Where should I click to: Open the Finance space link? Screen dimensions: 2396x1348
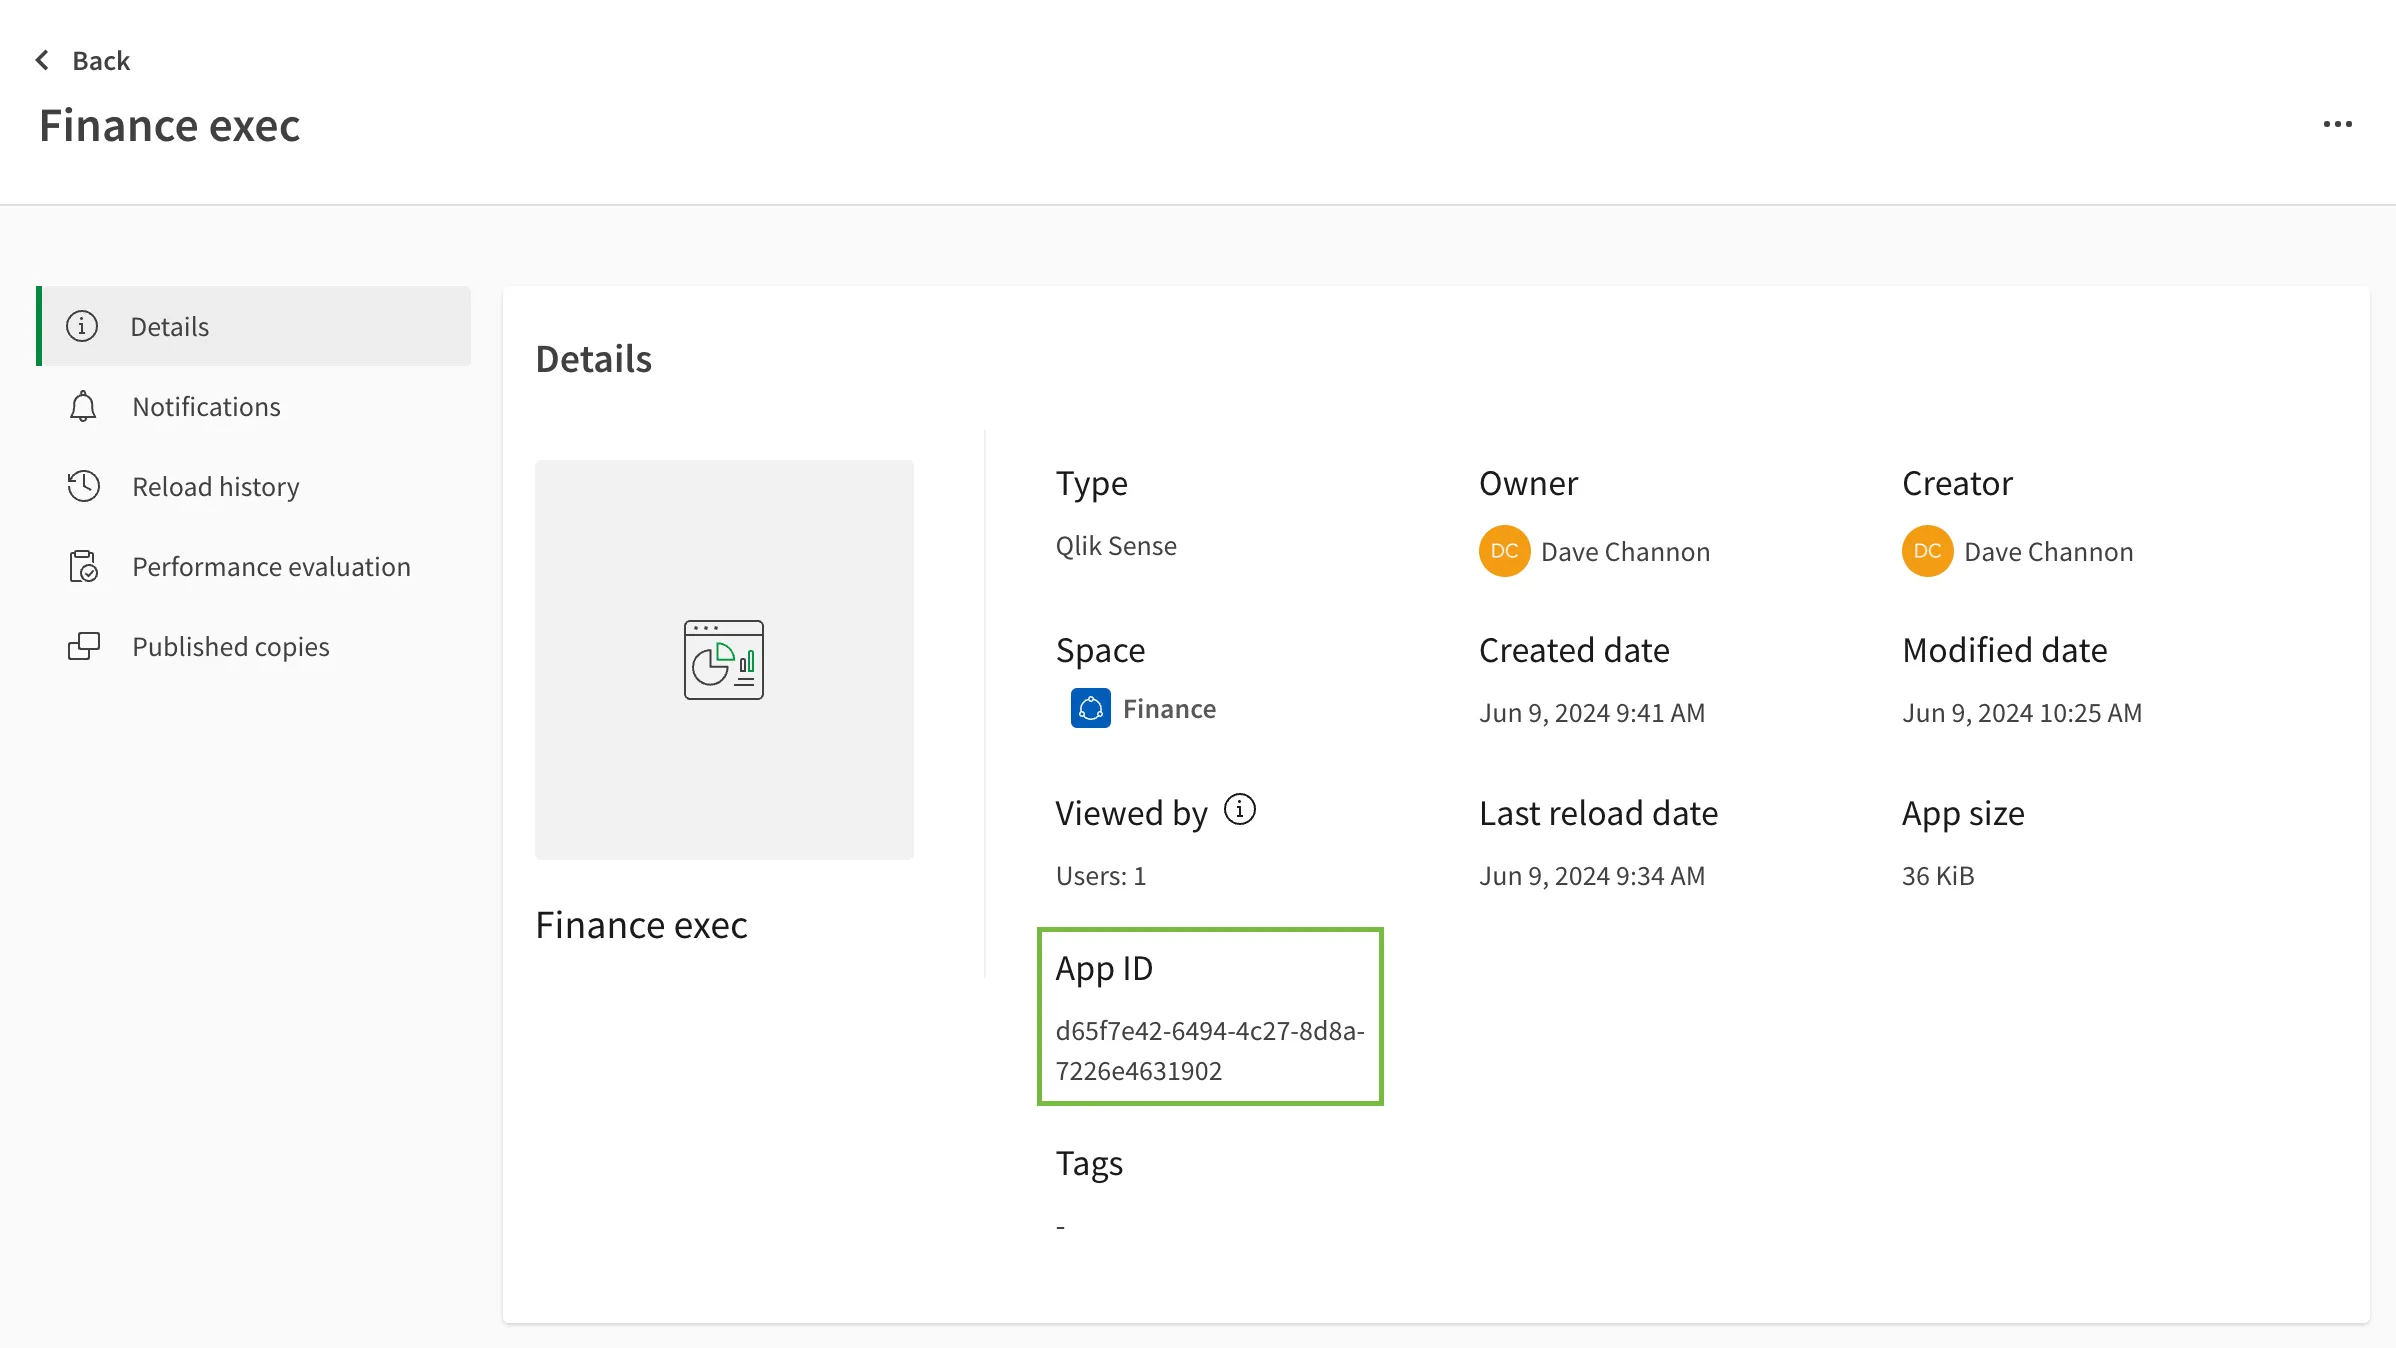tap(1170, 708)
